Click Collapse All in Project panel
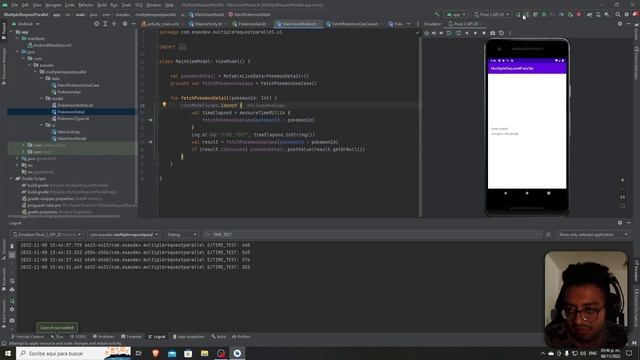This screenshot has width=640, height=360. (x=114, y=24)
